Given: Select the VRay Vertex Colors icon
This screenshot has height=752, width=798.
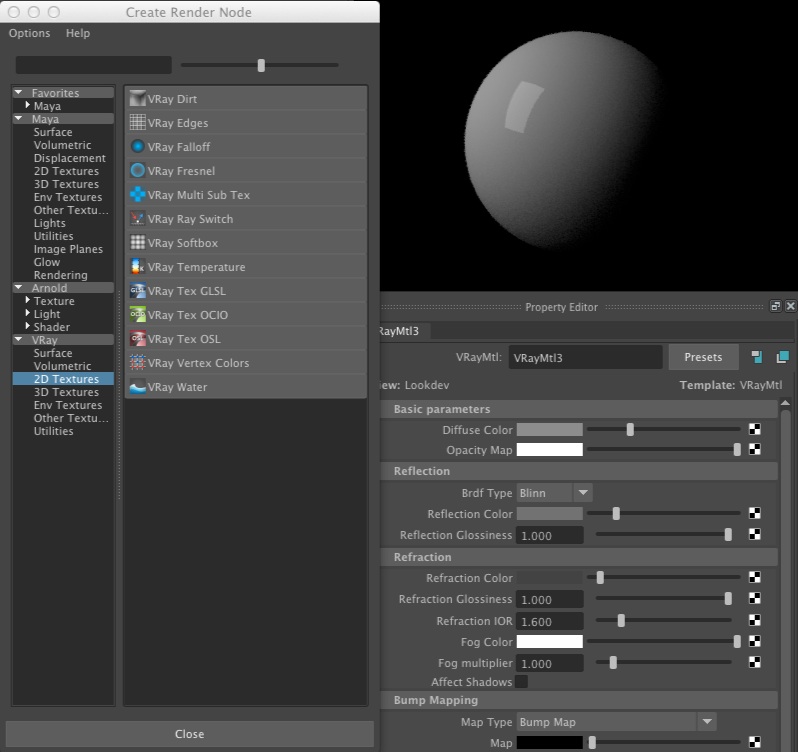Looking at the screenshot, I should [x=137, y=363].
